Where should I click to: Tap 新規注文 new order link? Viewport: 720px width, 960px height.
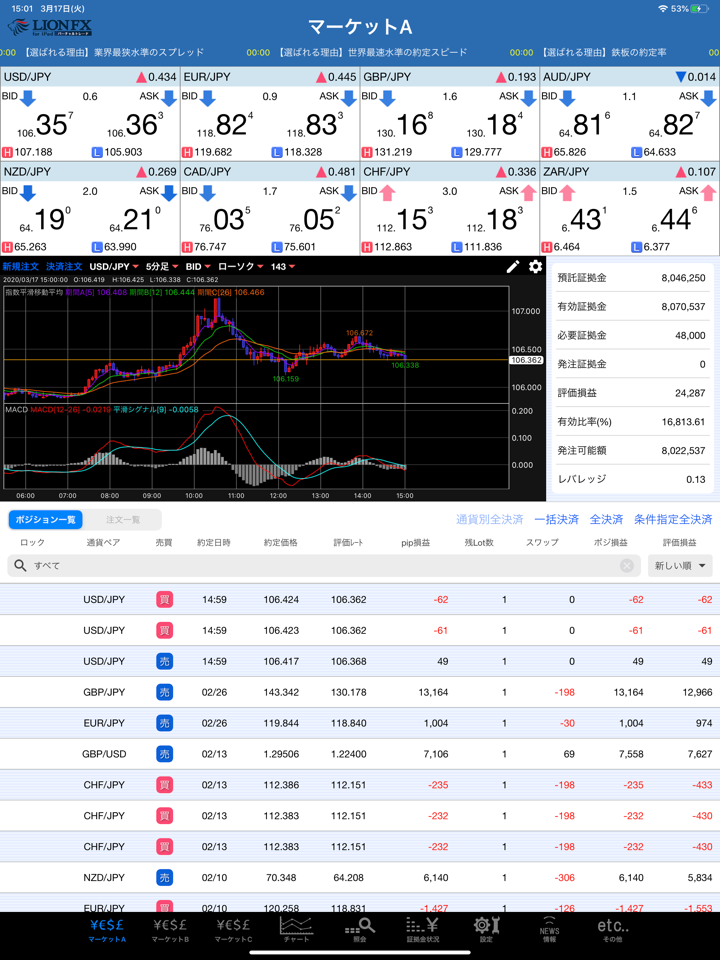pos(19,267)
